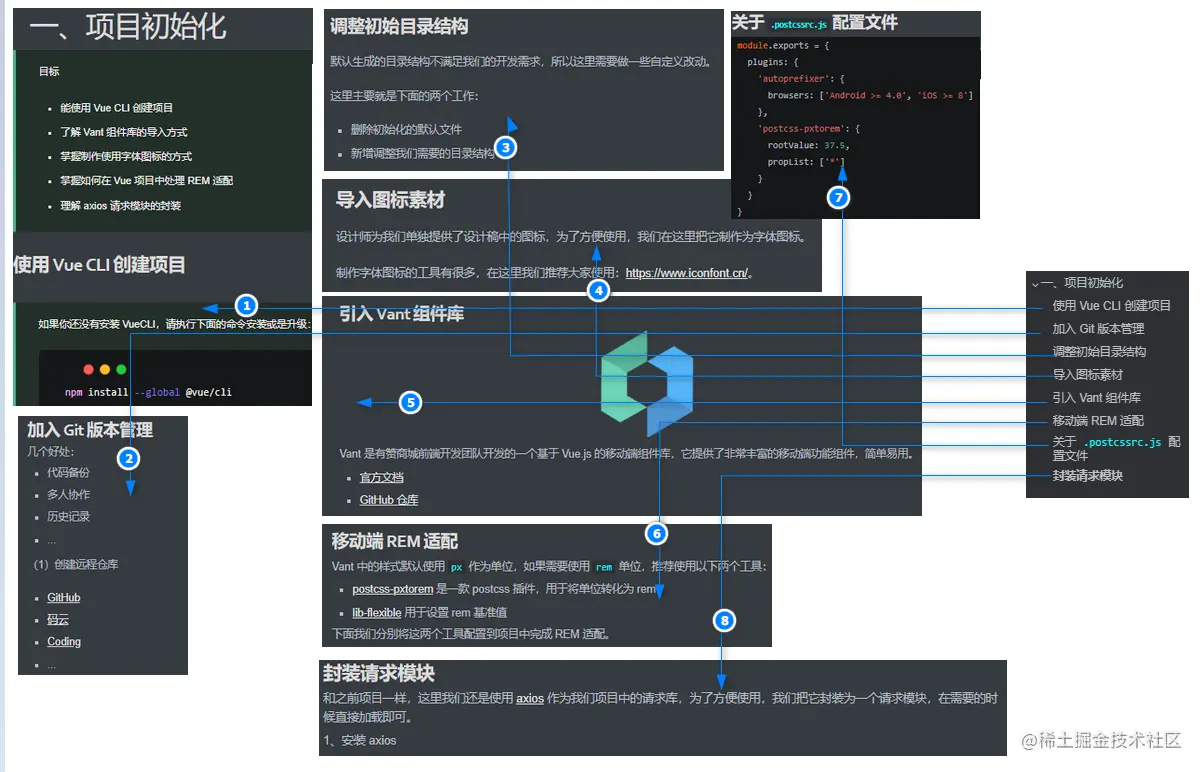Click the 加入 Git 版本管理 section heading
Image resolution: width=1203 pixels, height=772 pixels.
click(90, 430)
